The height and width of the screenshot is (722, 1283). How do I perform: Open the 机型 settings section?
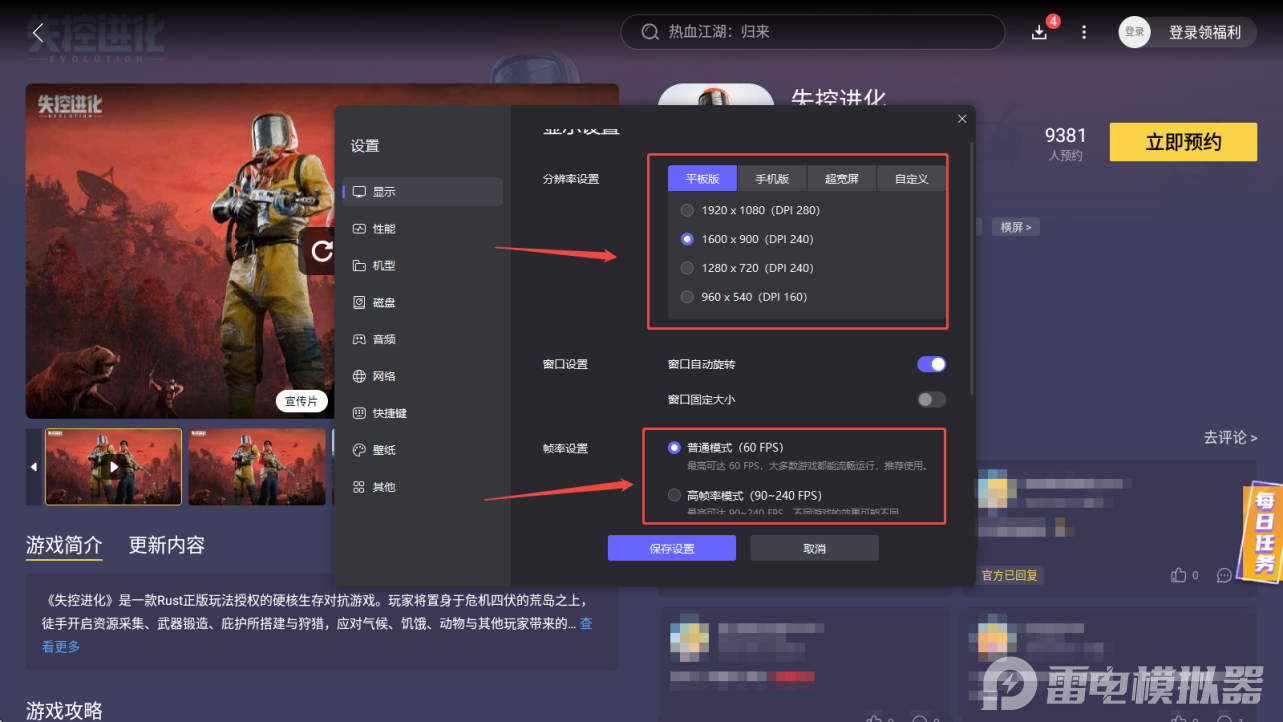click(422, 266)
